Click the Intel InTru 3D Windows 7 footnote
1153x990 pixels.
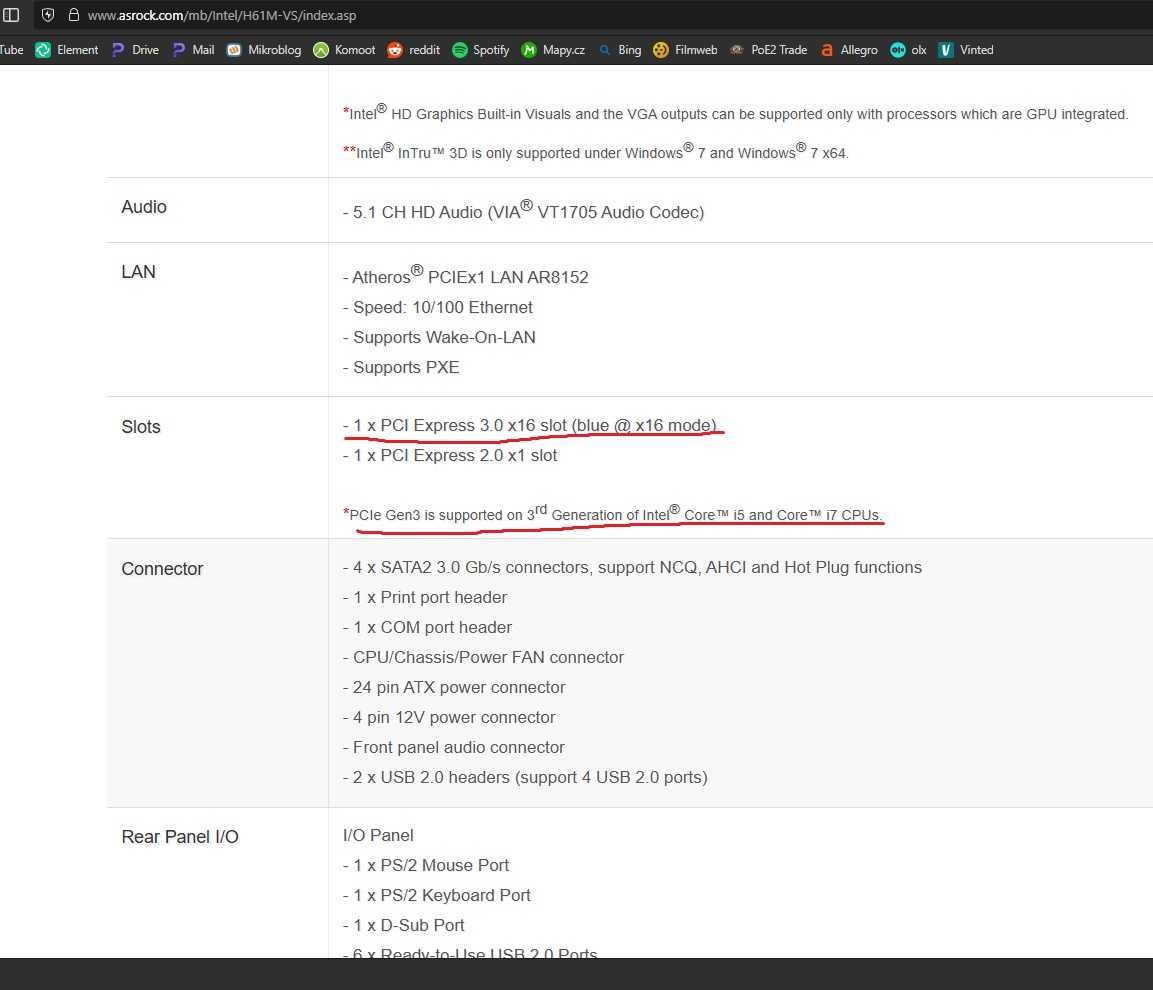[596, 152]
